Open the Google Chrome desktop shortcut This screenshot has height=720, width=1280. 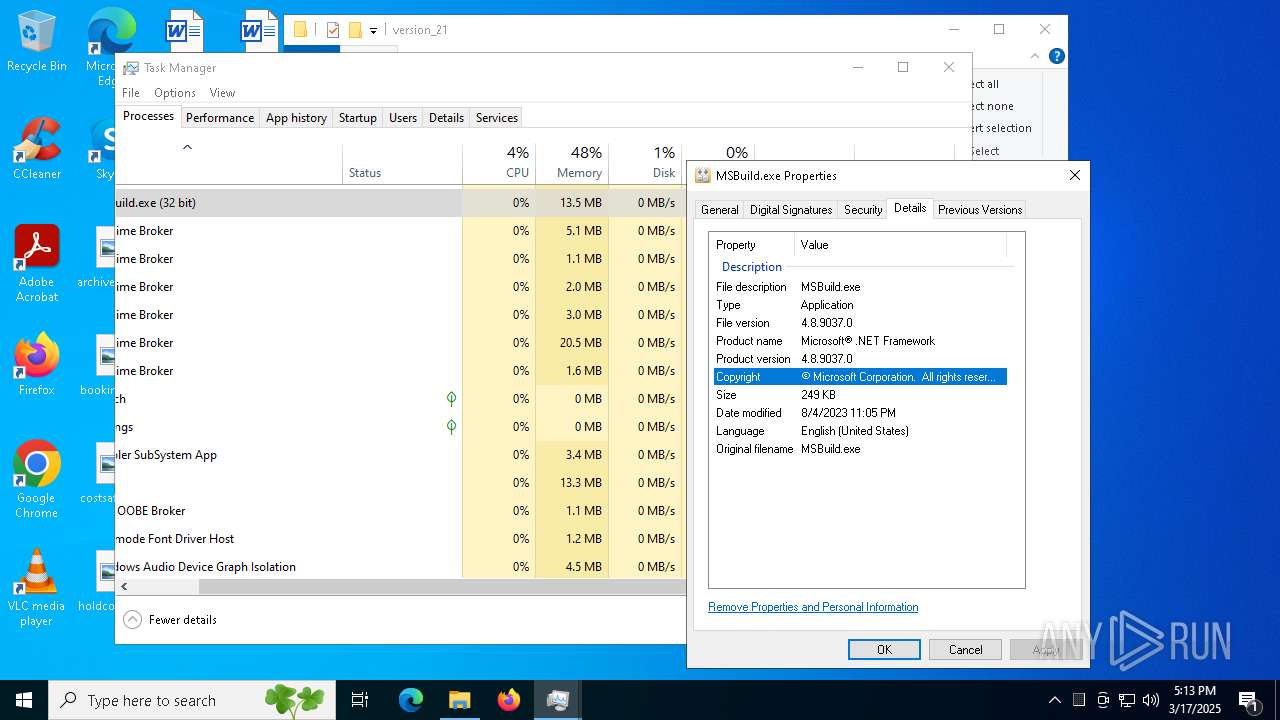coord(37,480)
